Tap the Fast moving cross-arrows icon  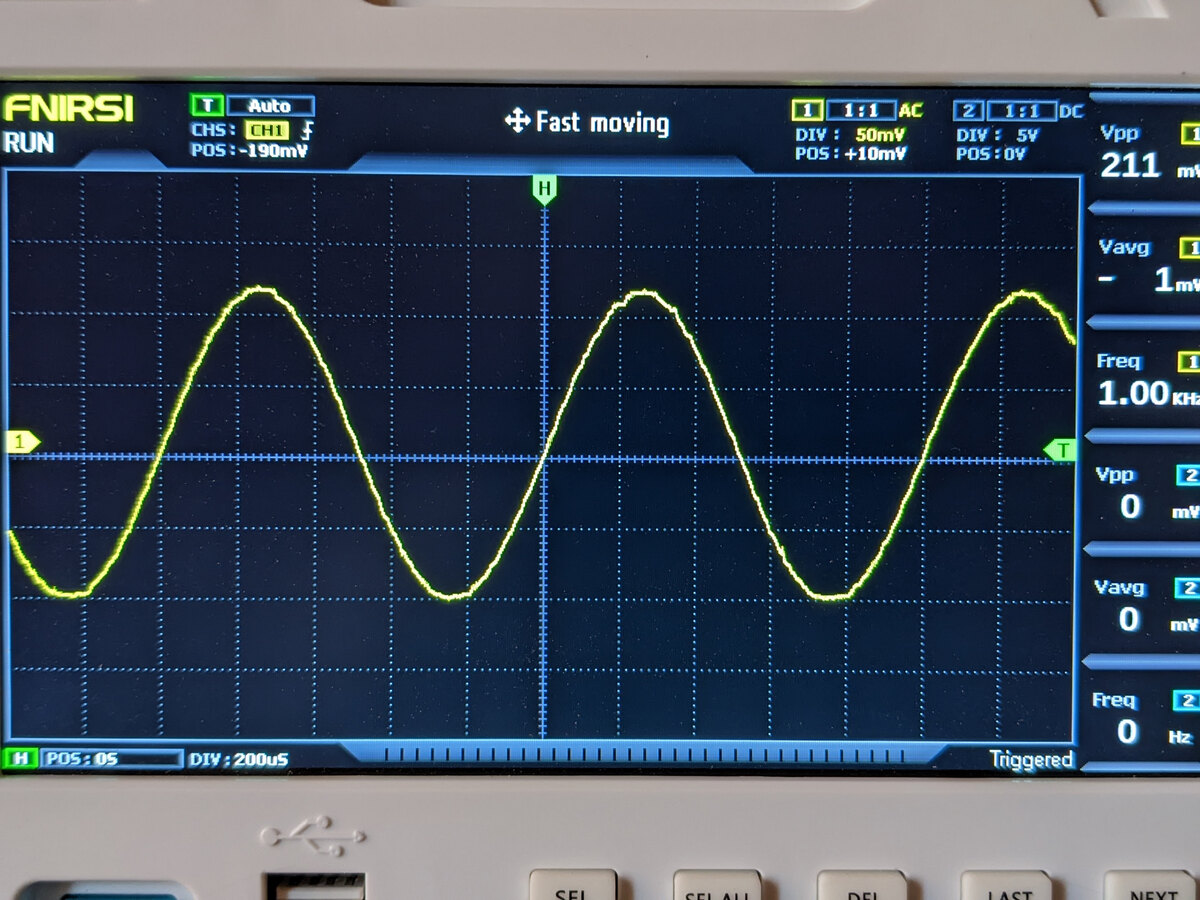517,122
